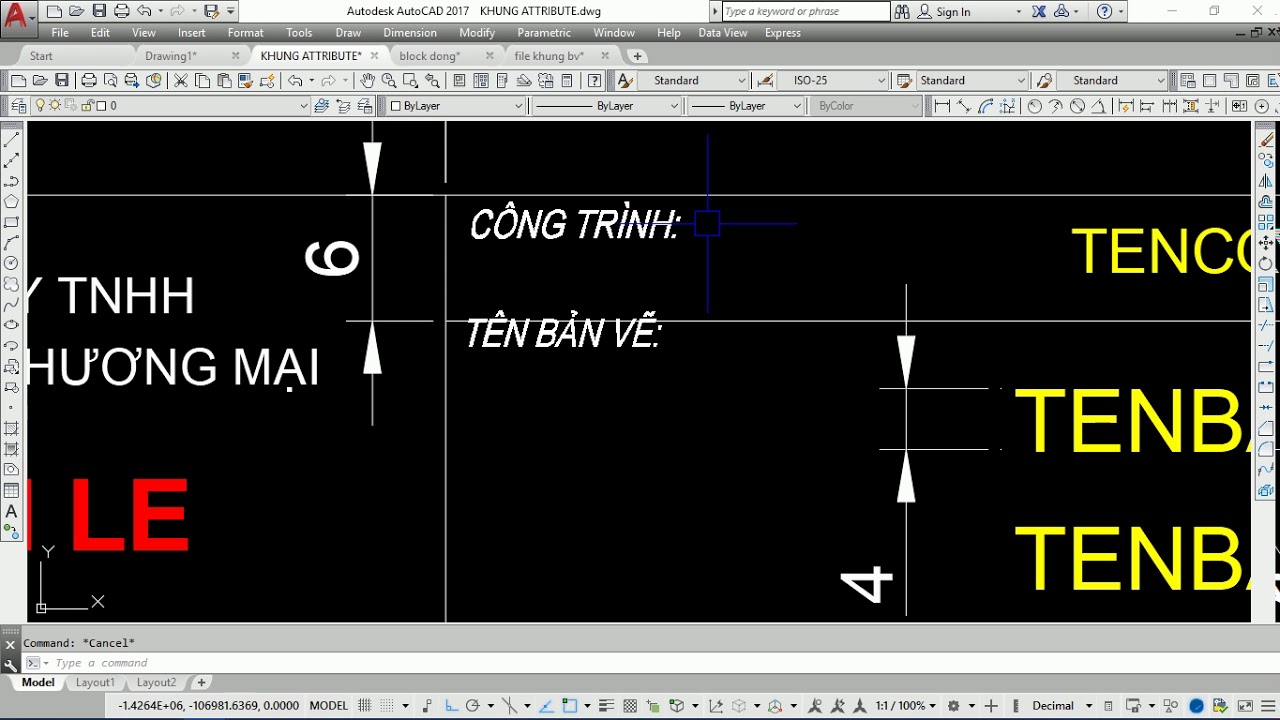Add a new layout with plus button
This screenshot has width=1280, height=720.
[201, 682]
